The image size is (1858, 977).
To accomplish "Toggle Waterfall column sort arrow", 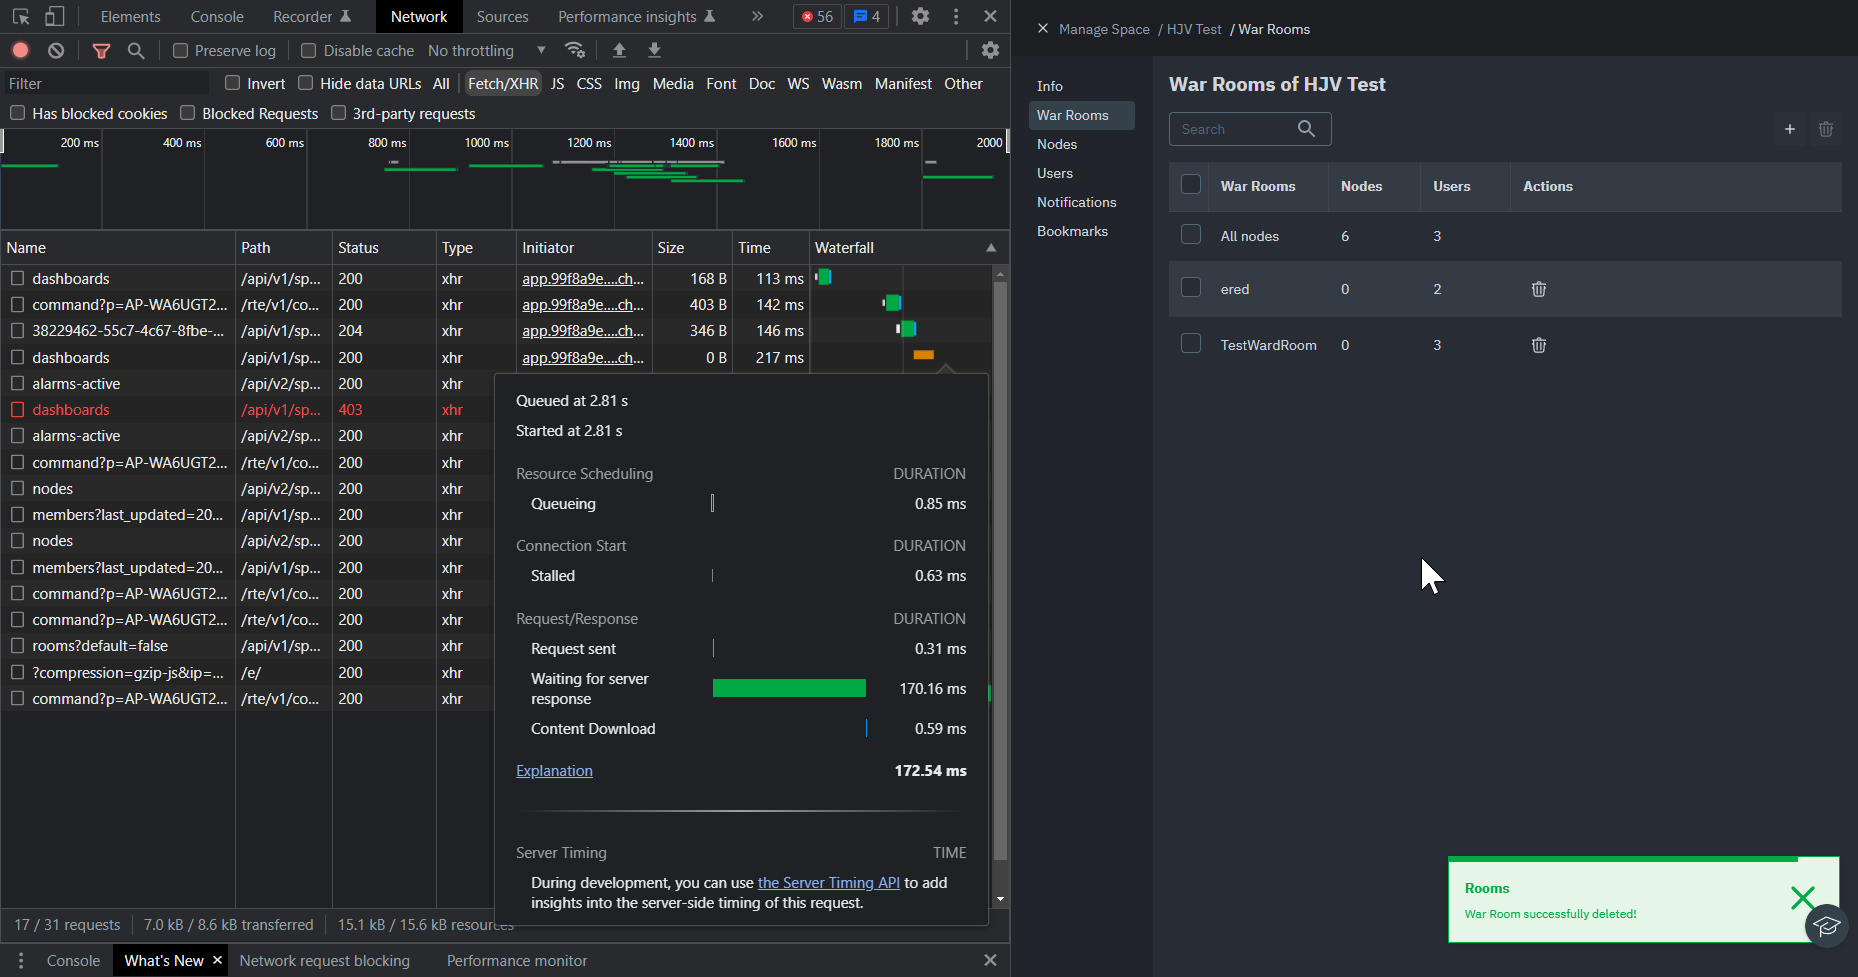I will pyautogui.click(x=991, y=248).
